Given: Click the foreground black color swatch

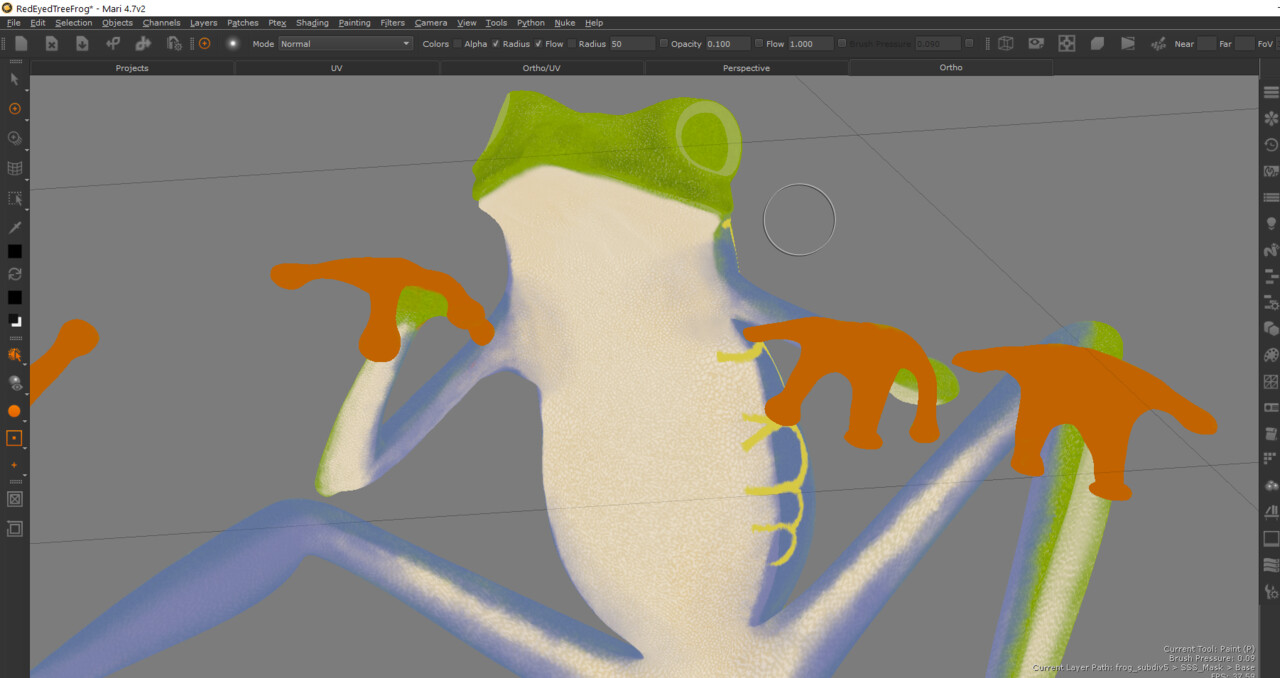Looking at the screenshot, I should 15,251.
